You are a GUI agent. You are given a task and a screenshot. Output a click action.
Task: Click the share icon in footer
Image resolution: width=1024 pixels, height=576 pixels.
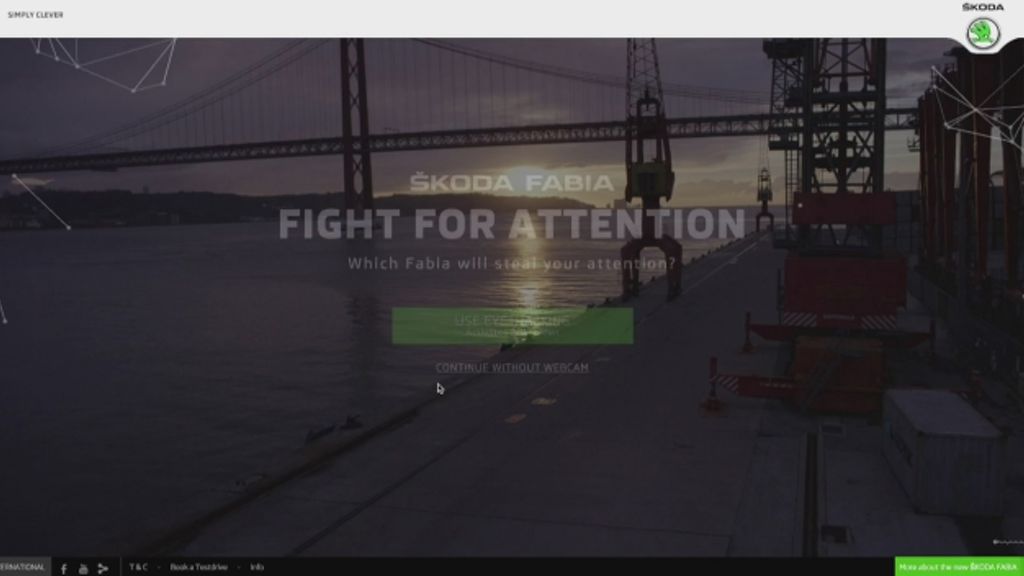point(103,569)
